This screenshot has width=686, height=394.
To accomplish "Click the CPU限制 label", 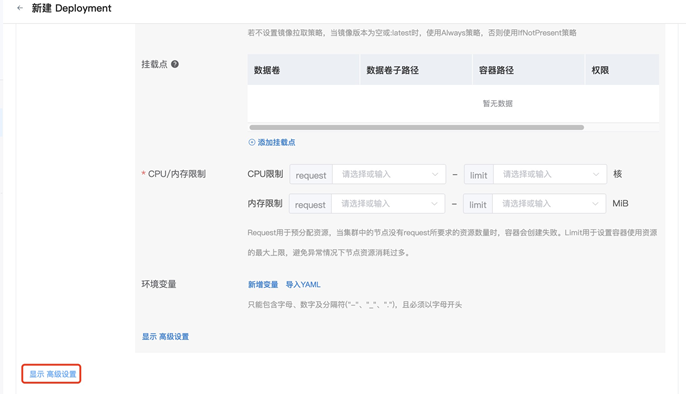I will (x=265, y=174).
